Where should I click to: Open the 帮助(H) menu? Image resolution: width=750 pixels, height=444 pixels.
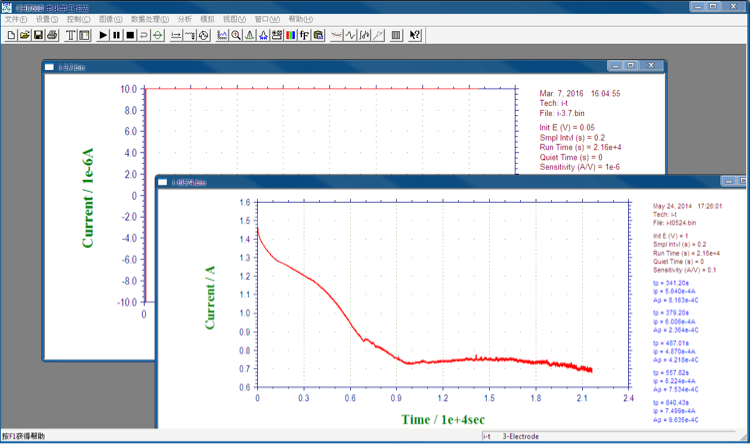(300, 19)
